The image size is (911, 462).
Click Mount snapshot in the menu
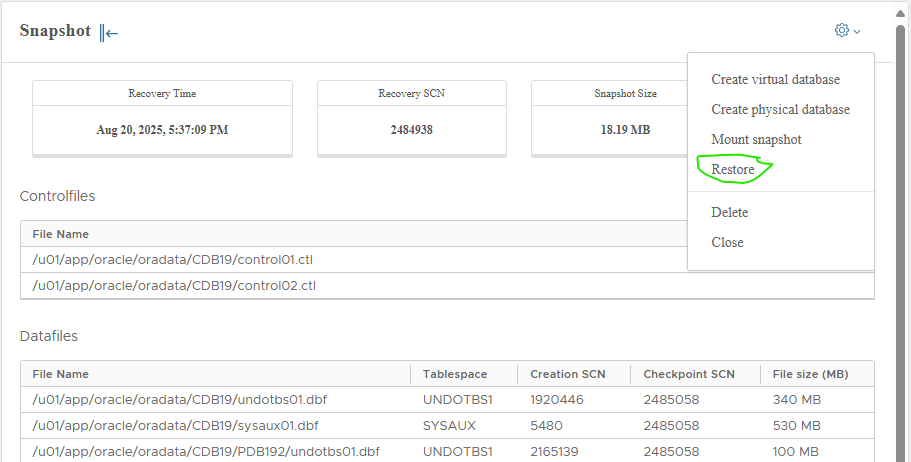[x=756, y=139]
